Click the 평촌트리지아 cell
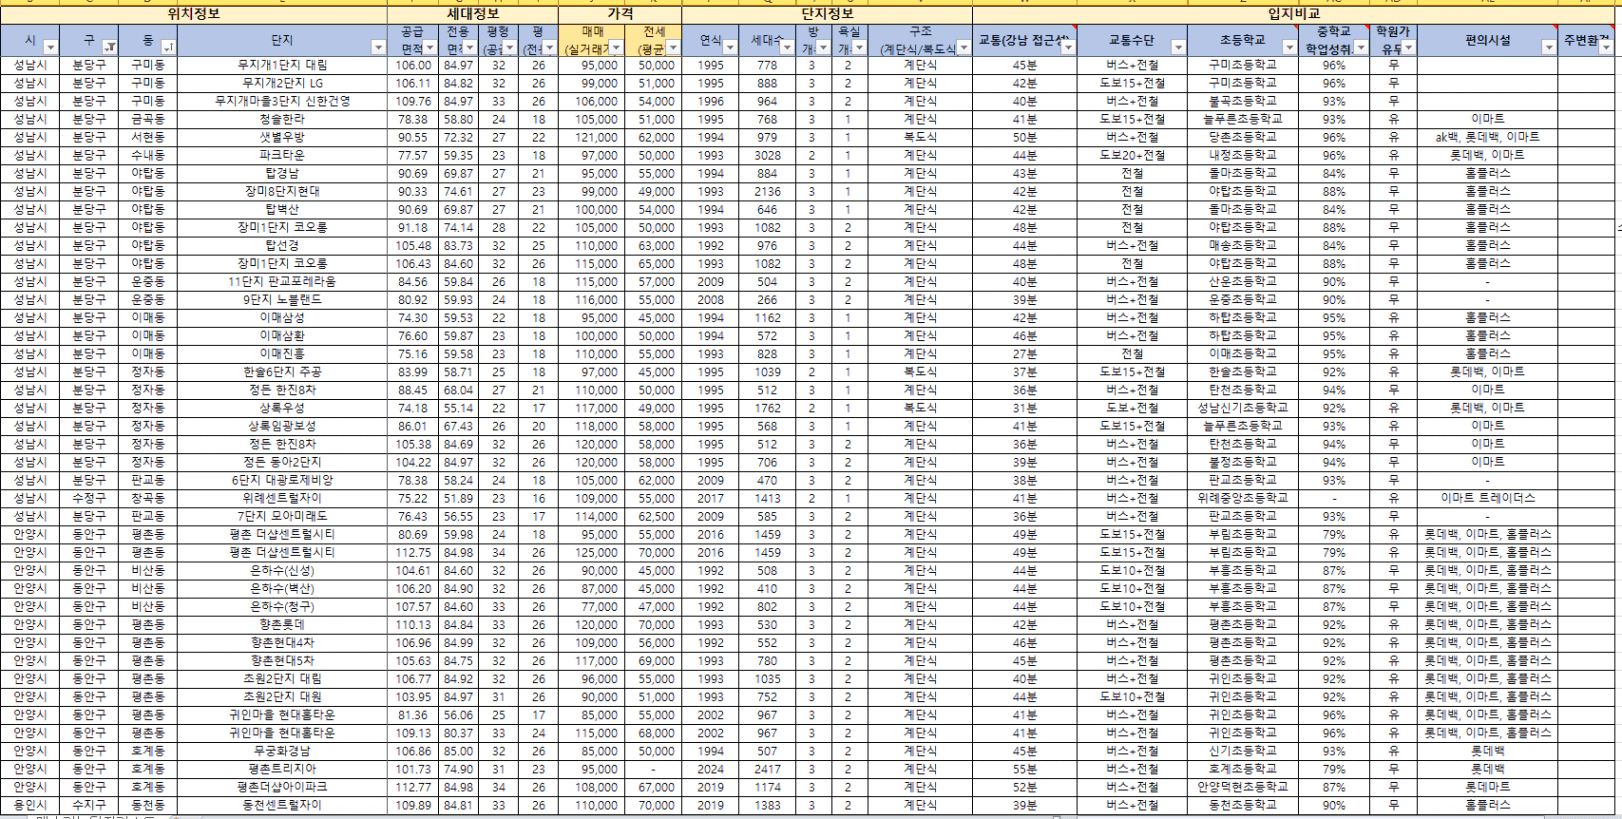The width and height of the screenshot is (1622, 819). tap(282, 769)
